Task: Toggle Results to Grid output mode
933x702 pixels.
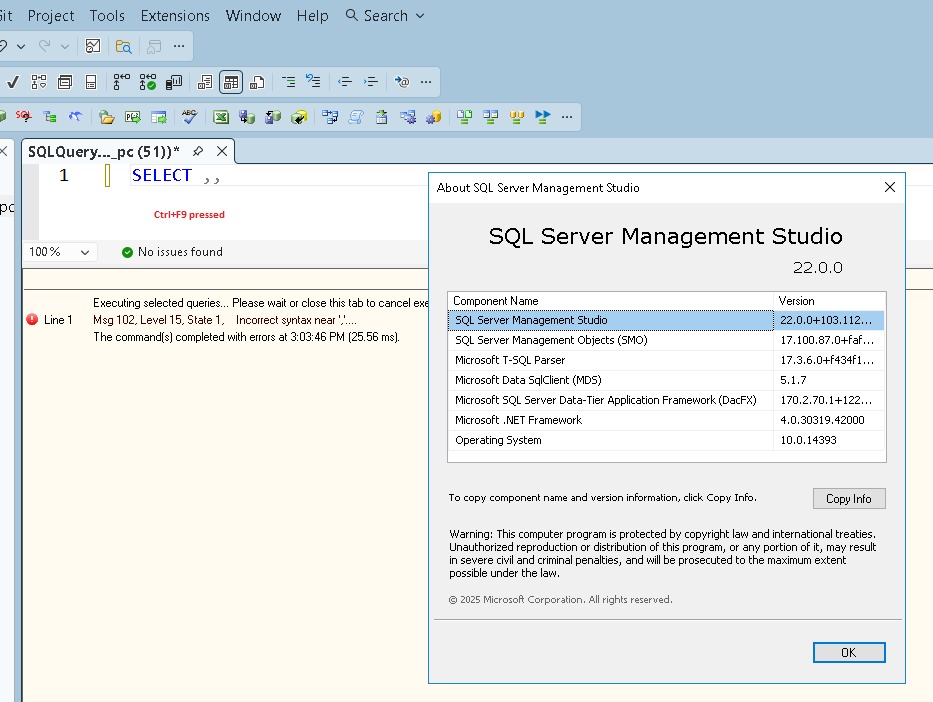Action: [x=231, y=82]
